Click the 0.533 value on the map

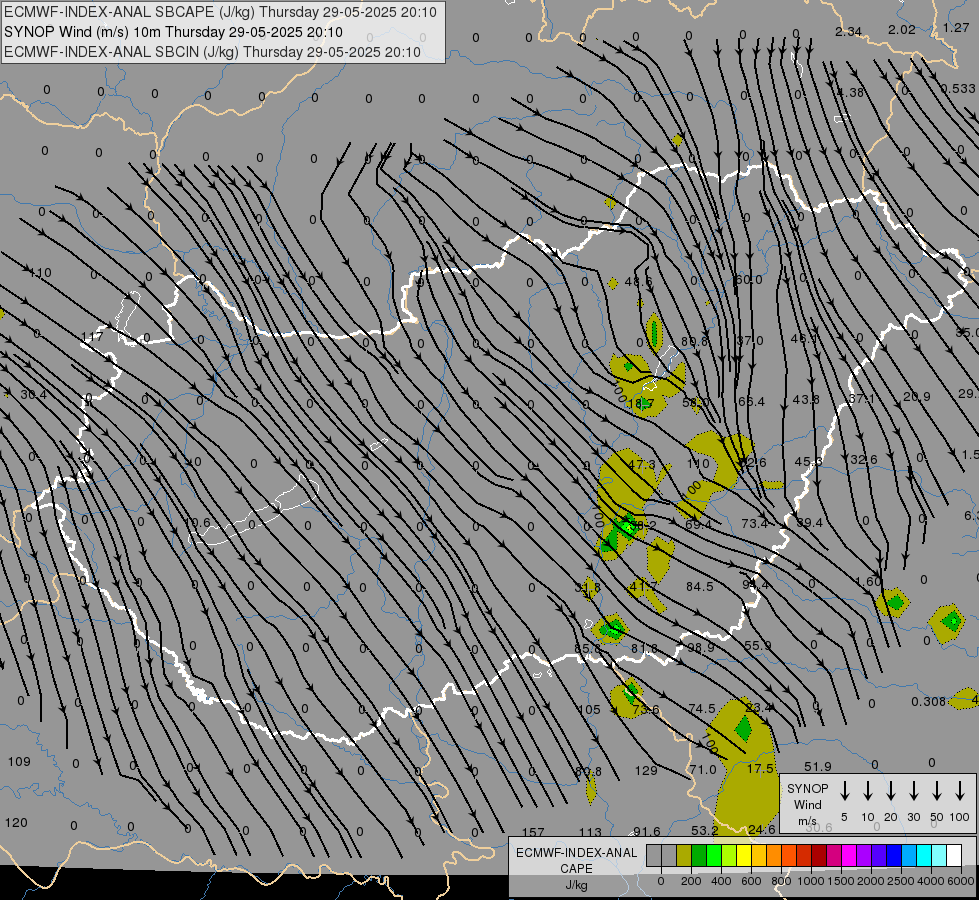(x=958, y=89)
